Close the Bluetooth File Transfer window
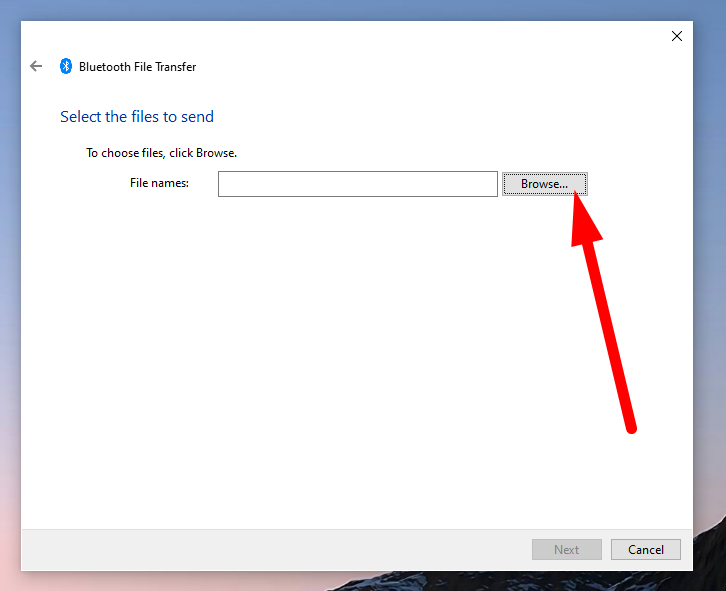The height and width of the screenshot is (591, 726). (x=676, y=36)
